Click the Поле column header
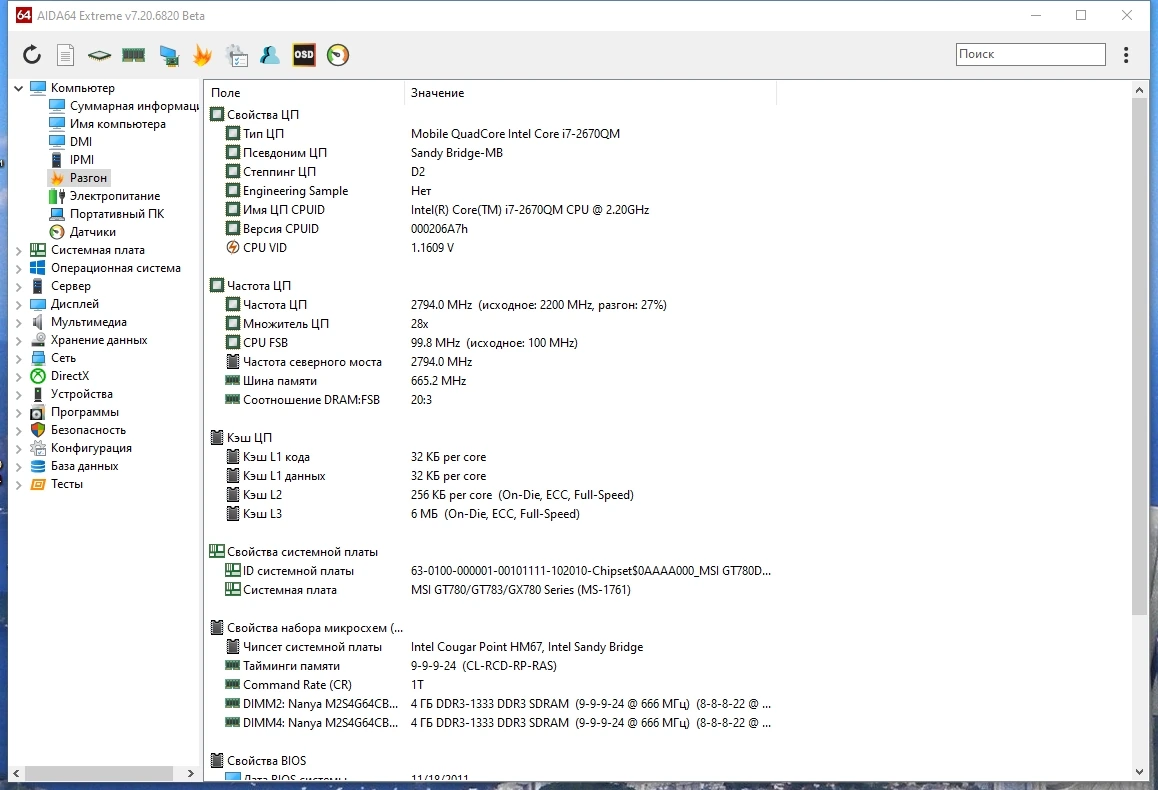Screen dimensions: 1158x790 pos(304,93)
